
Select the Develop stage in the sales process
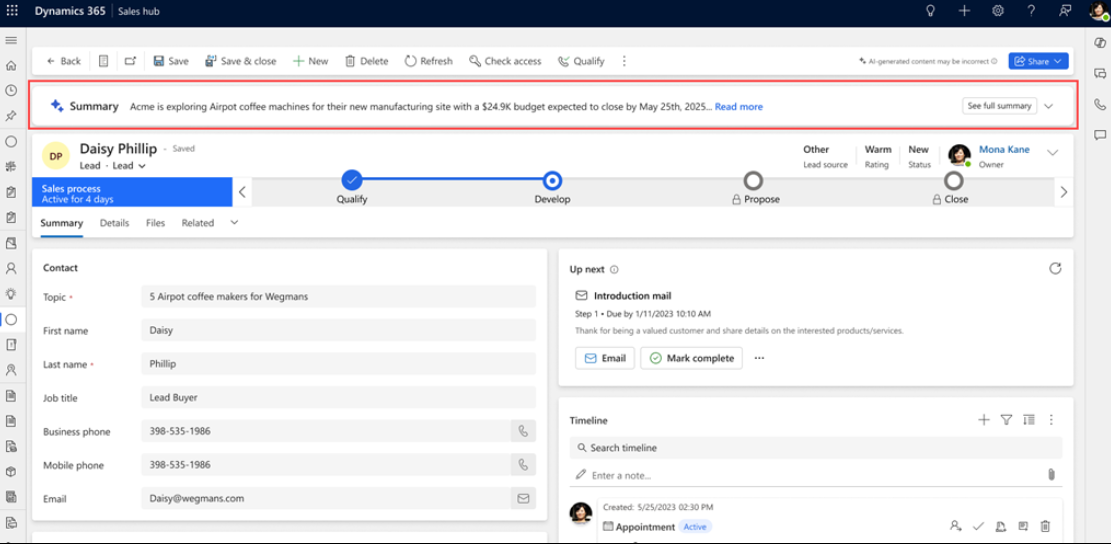[552, 181]
